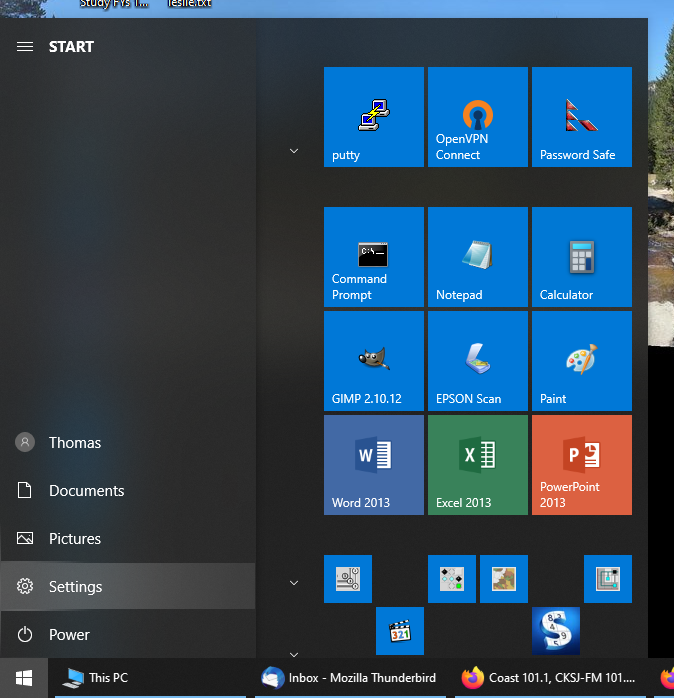Launch the putty tile

pos(374,117)
